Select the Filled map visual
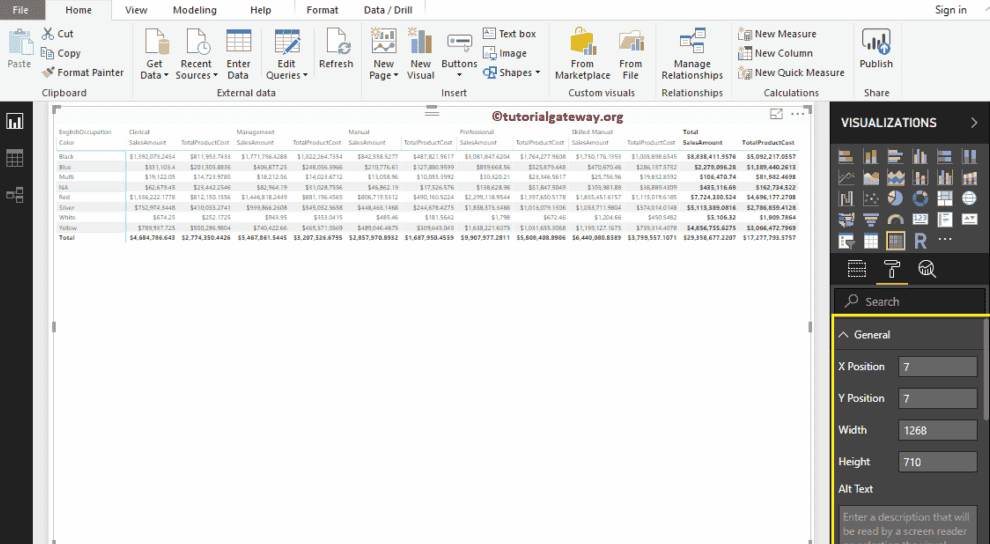Image resolution: width=990 pixels, height=544 pixels. (846, 220)
